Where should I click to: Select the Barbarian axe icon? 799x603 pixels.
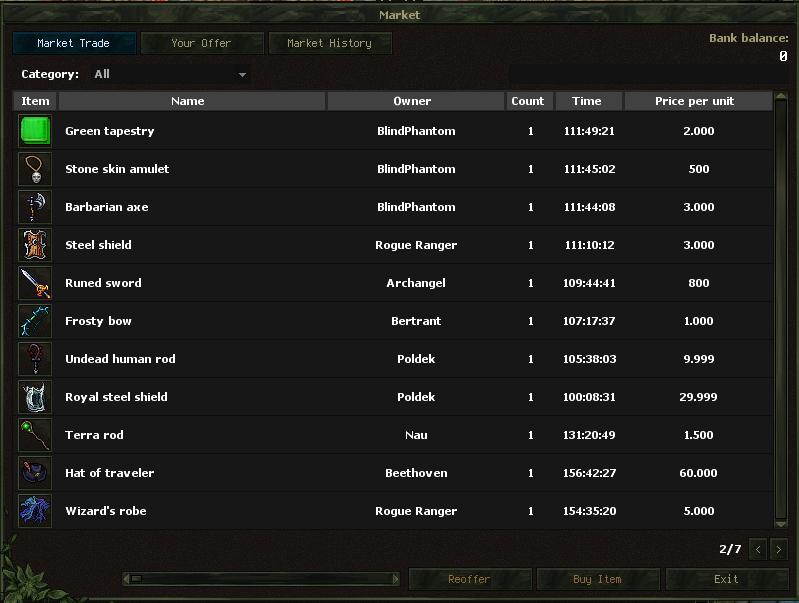[x=35, y=207]
